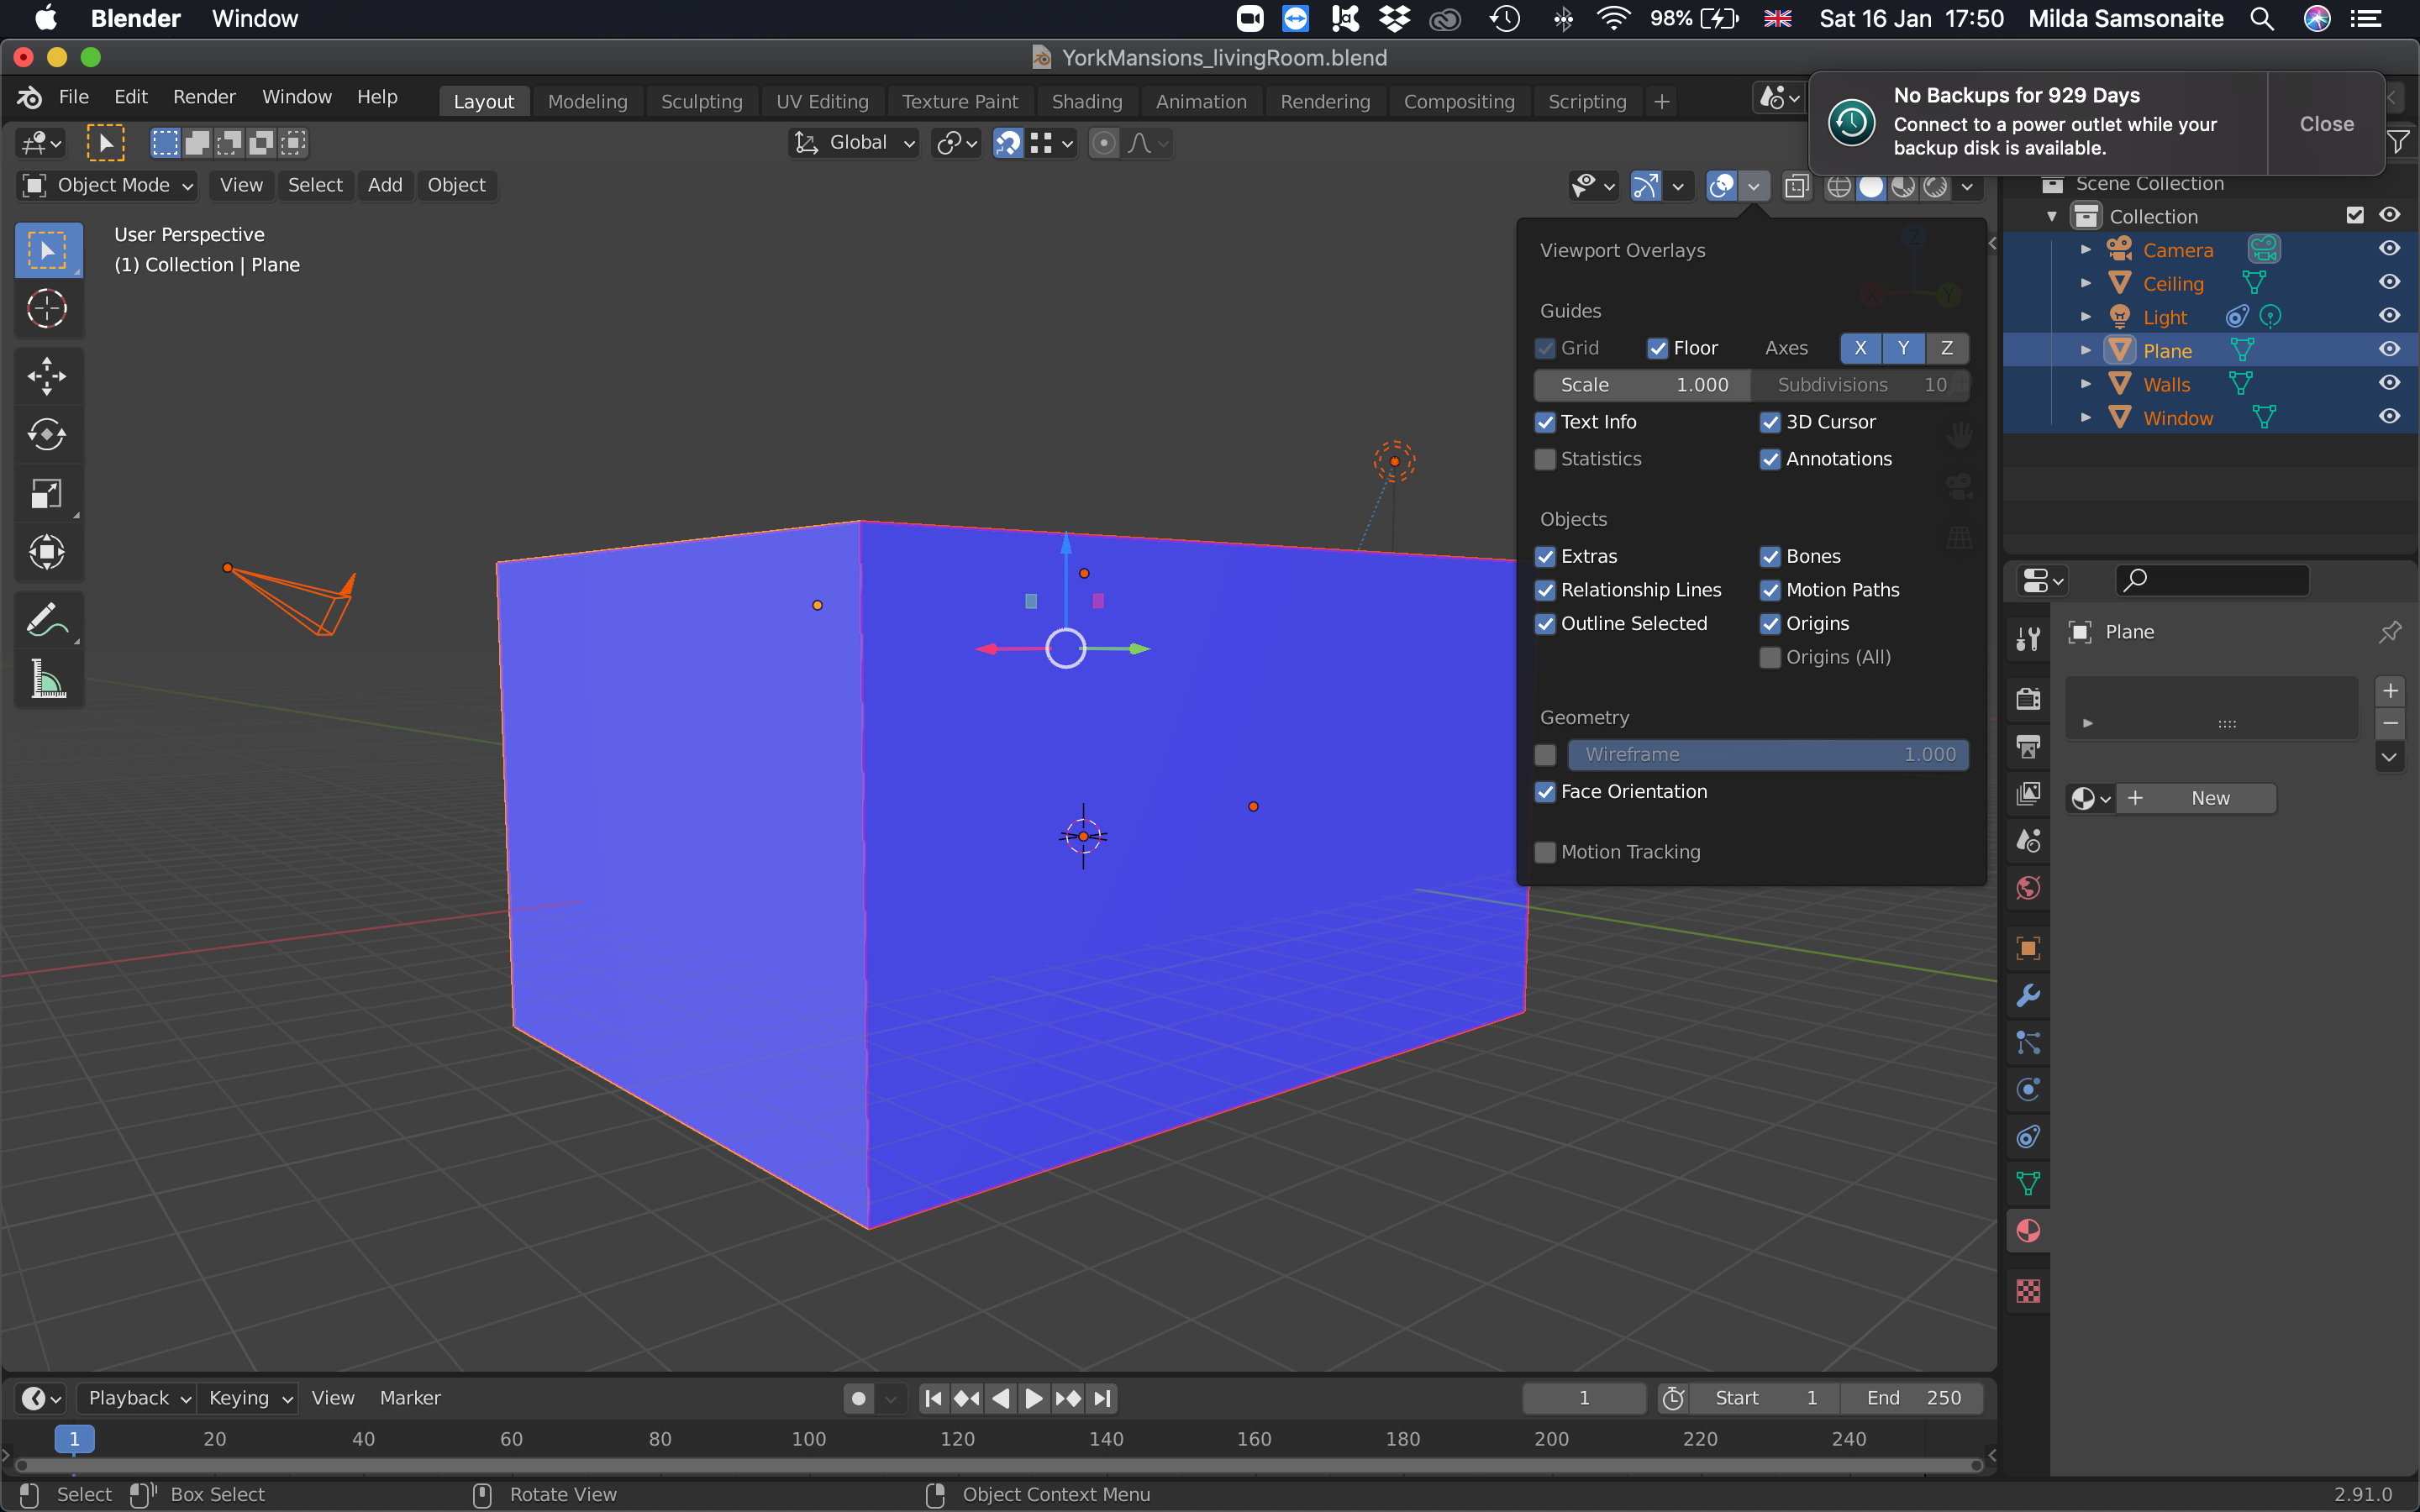Activate the Annotate pencil tool
The image size is (2420, 1512).
pos(46,620)
